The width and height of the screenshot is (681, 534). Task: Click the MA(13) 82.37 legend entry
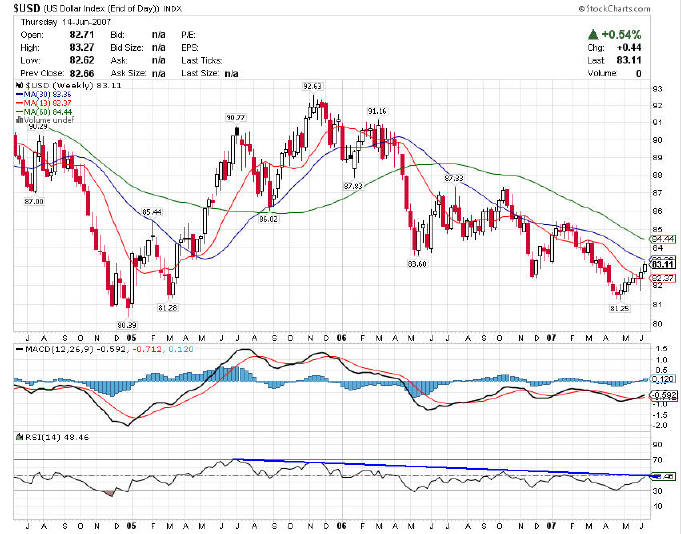(47, 103)
